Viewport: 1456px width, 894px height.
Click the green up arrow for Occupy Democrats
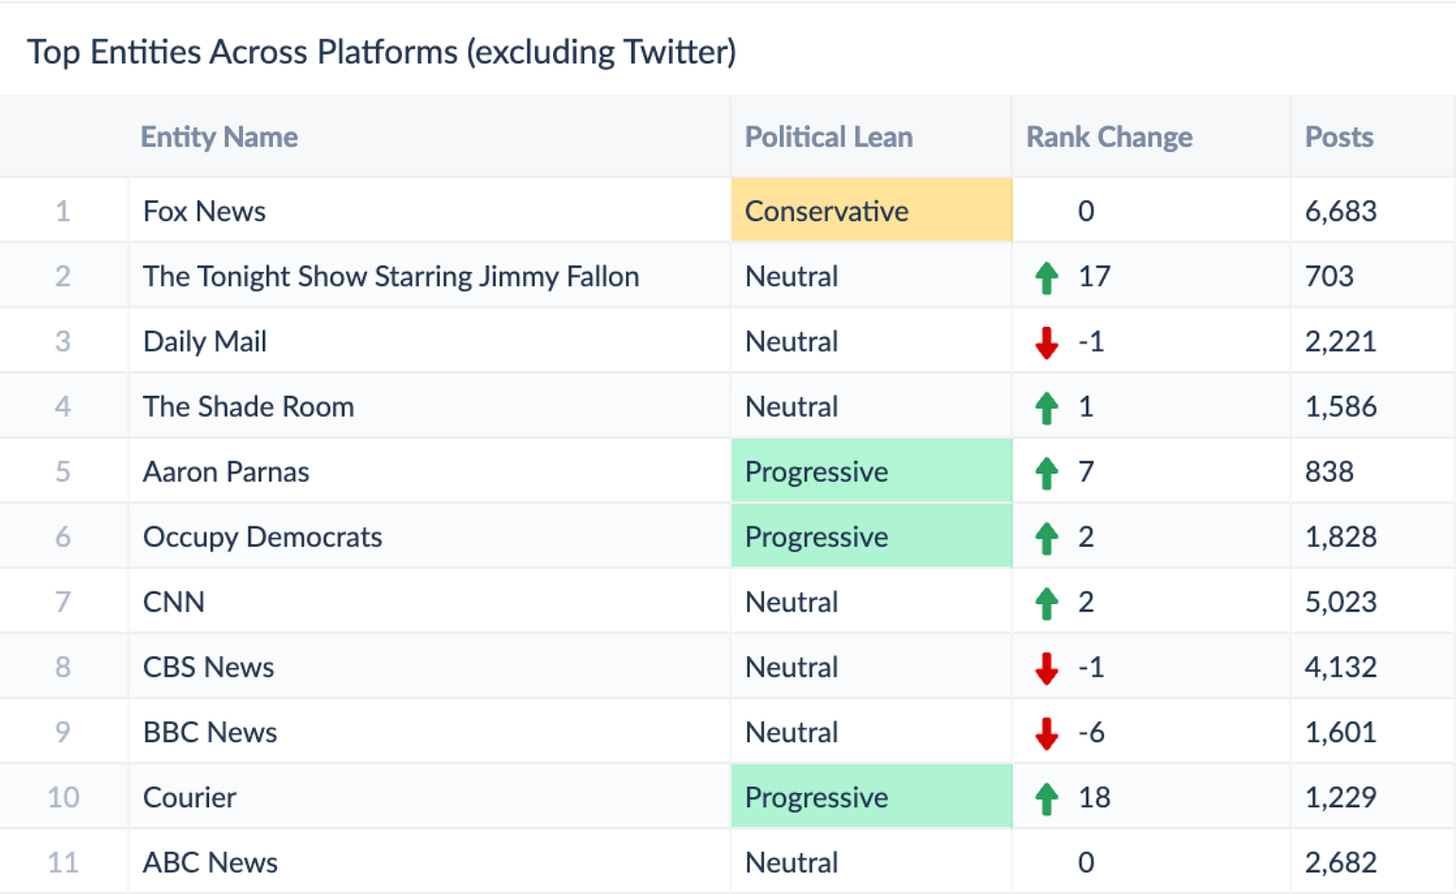[1046, 538]
